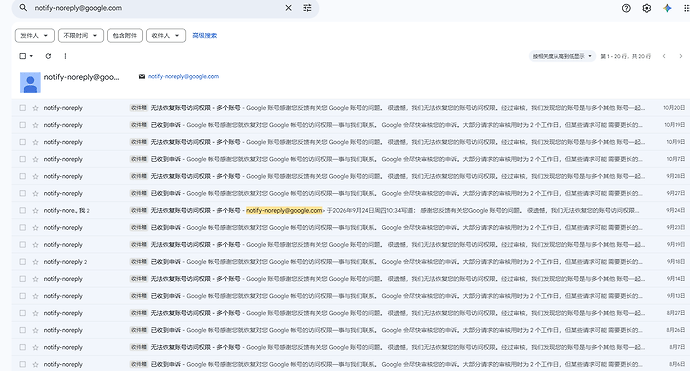Toggle the 包含附件 filter chip
Screen dimensions: 690x371
point(125,36)
